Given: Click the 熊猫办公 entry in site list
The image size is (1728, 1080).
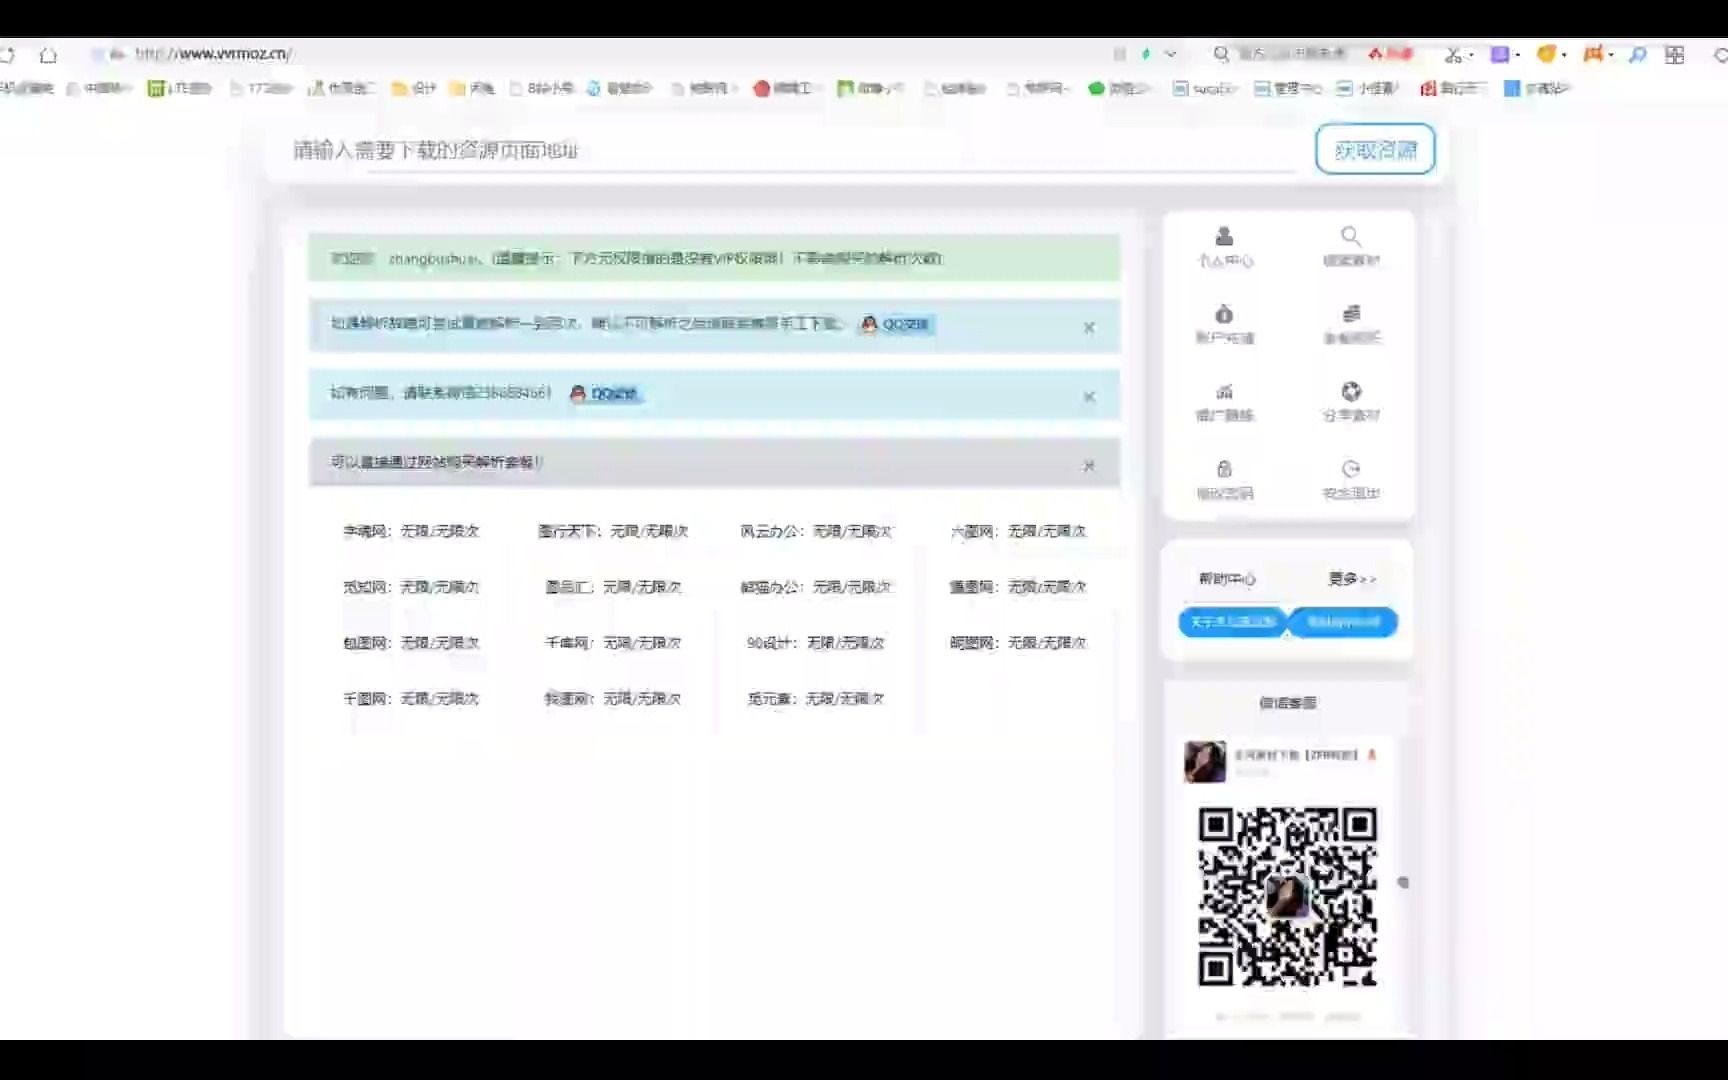Looking at the screenshot, I should click(x=815, y=587).
